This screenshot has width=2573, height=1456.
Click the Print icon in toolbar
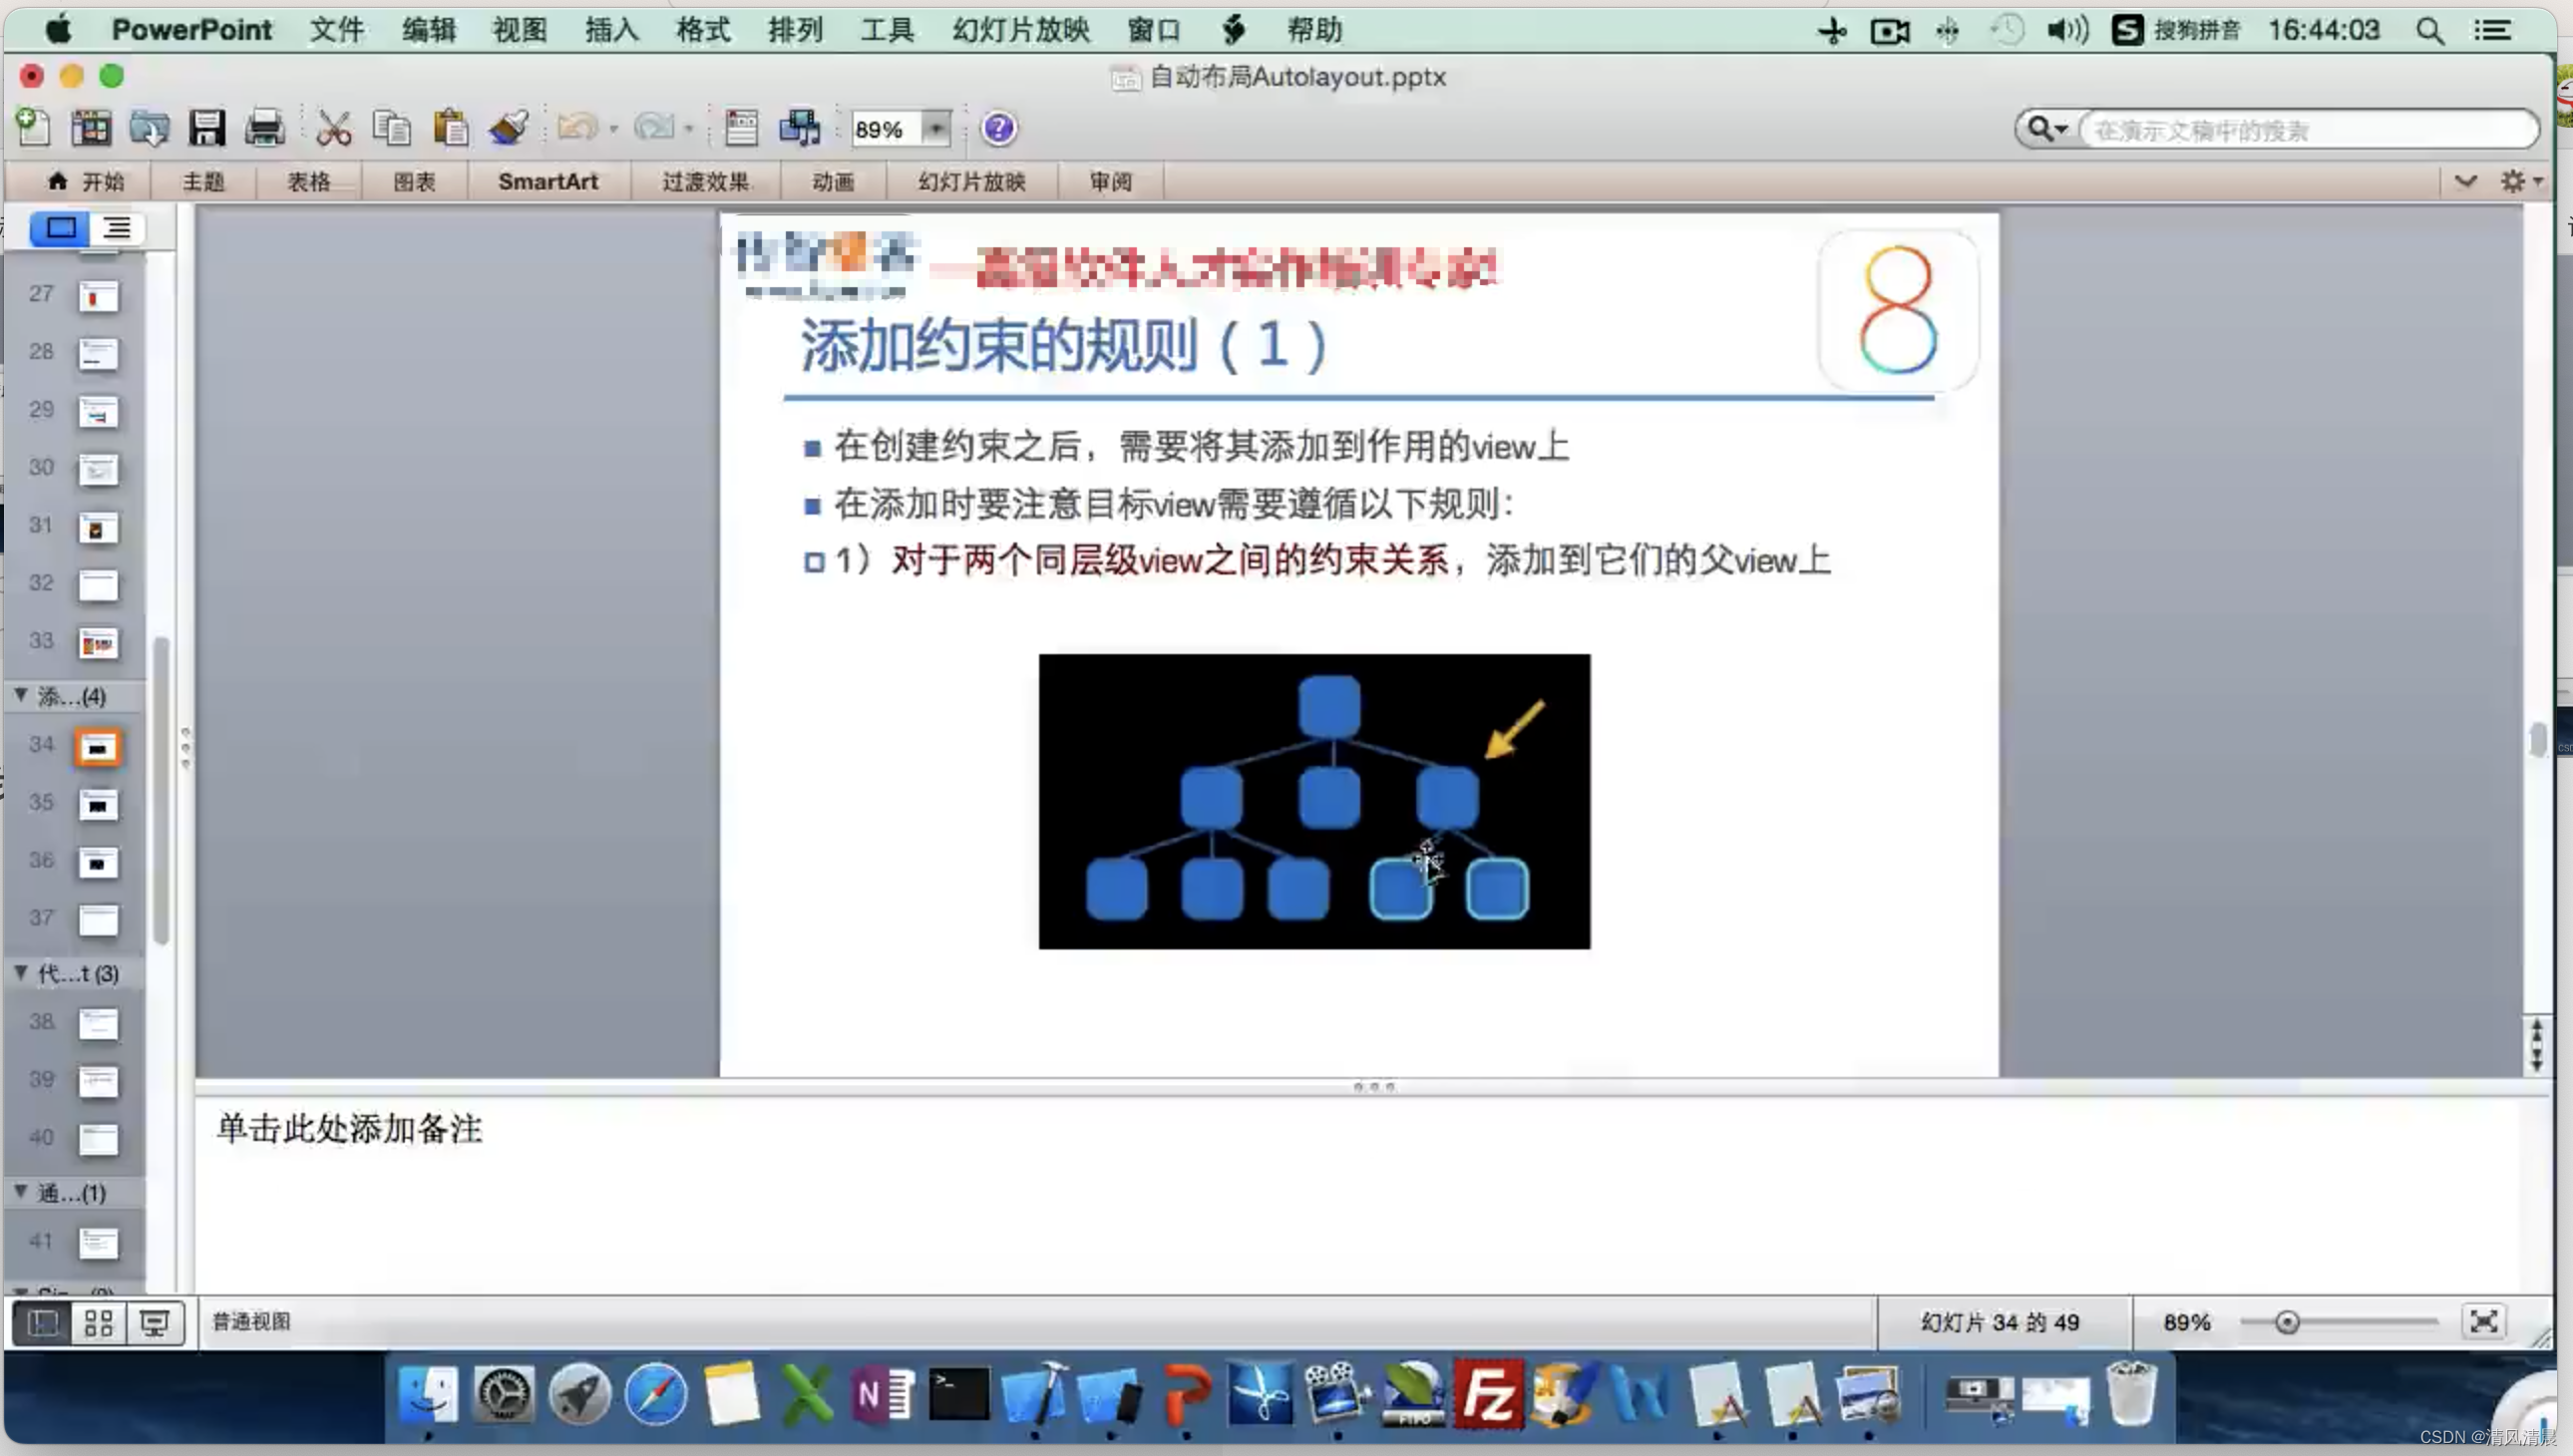coord(265,128)
